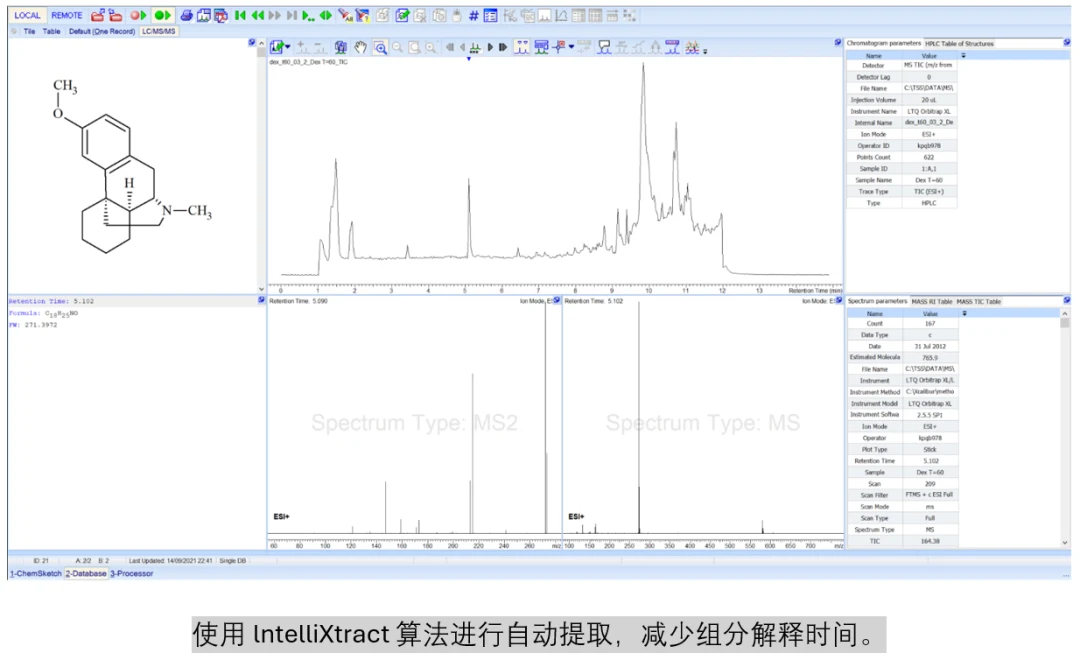The height and width of the screenshot is (660, 1080).
Task: Click the pin icon of structure panel
Action: pyautogui.click(x=252, y=43)
